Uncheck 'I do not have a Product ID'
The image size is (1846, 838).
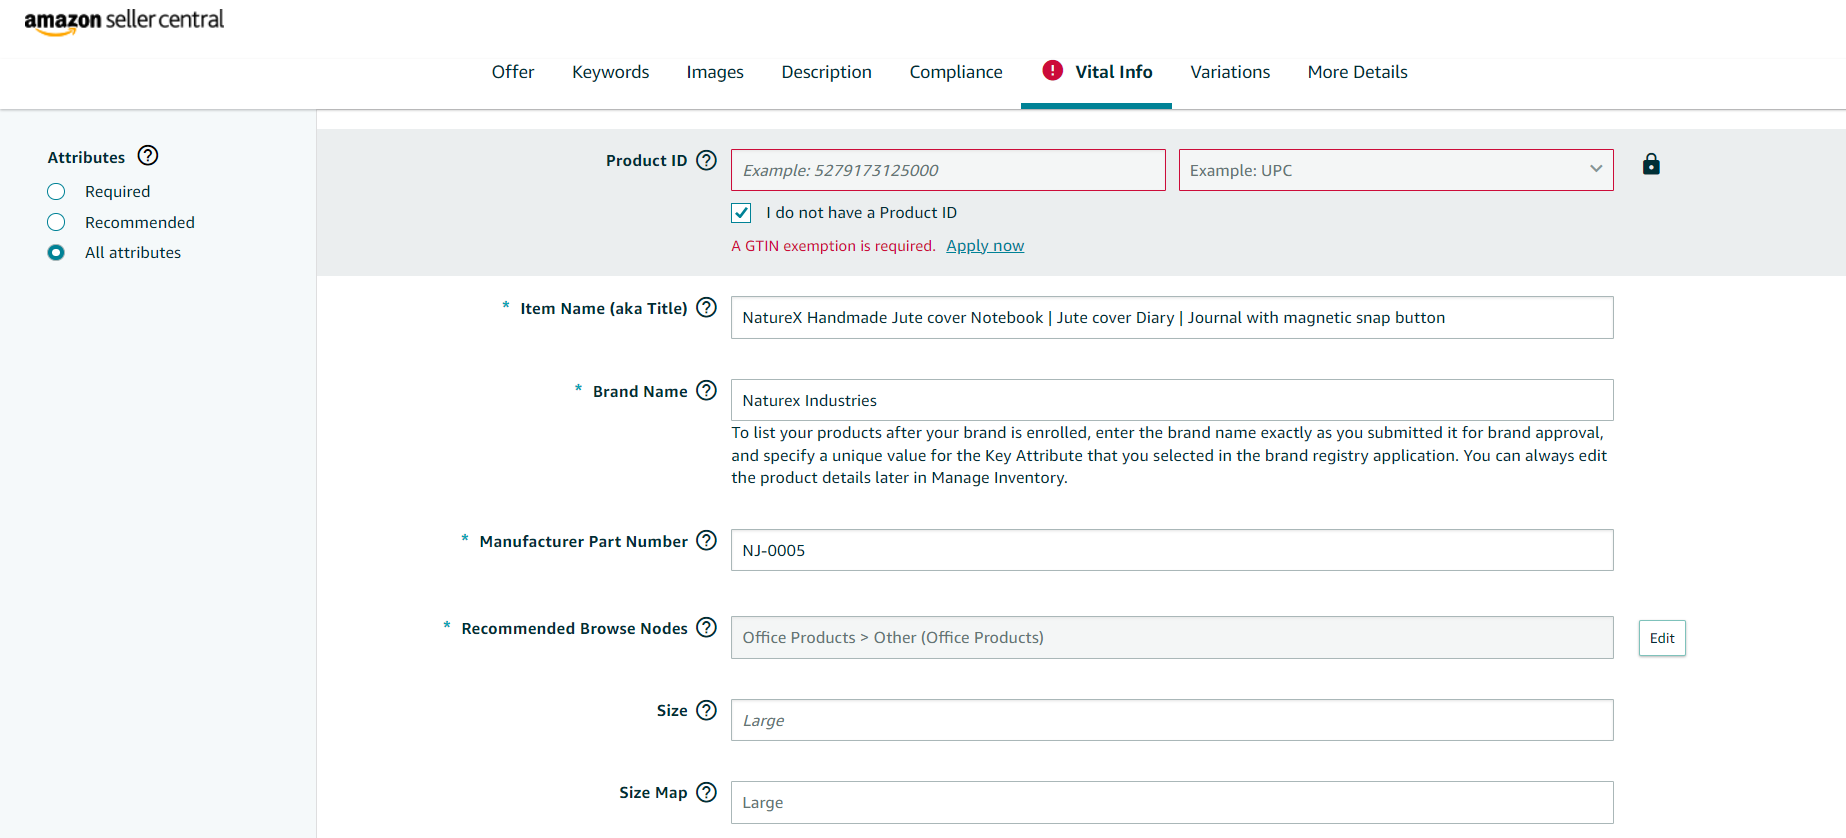[x=741, y=213]
